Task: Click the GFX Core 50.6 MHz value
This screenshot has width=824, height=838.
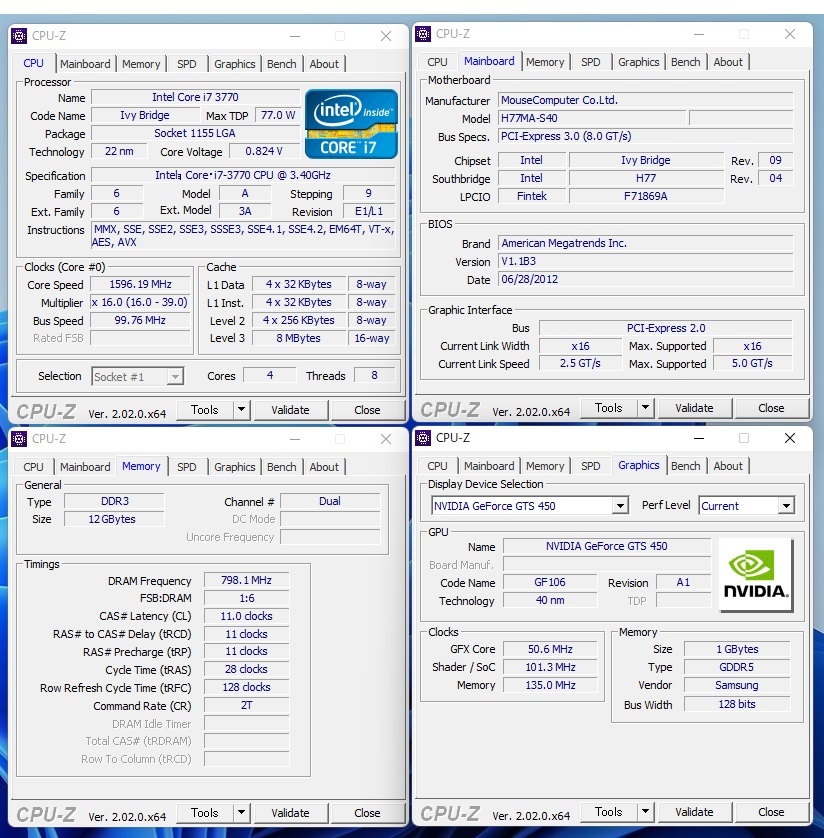Action: coord(550,649)
